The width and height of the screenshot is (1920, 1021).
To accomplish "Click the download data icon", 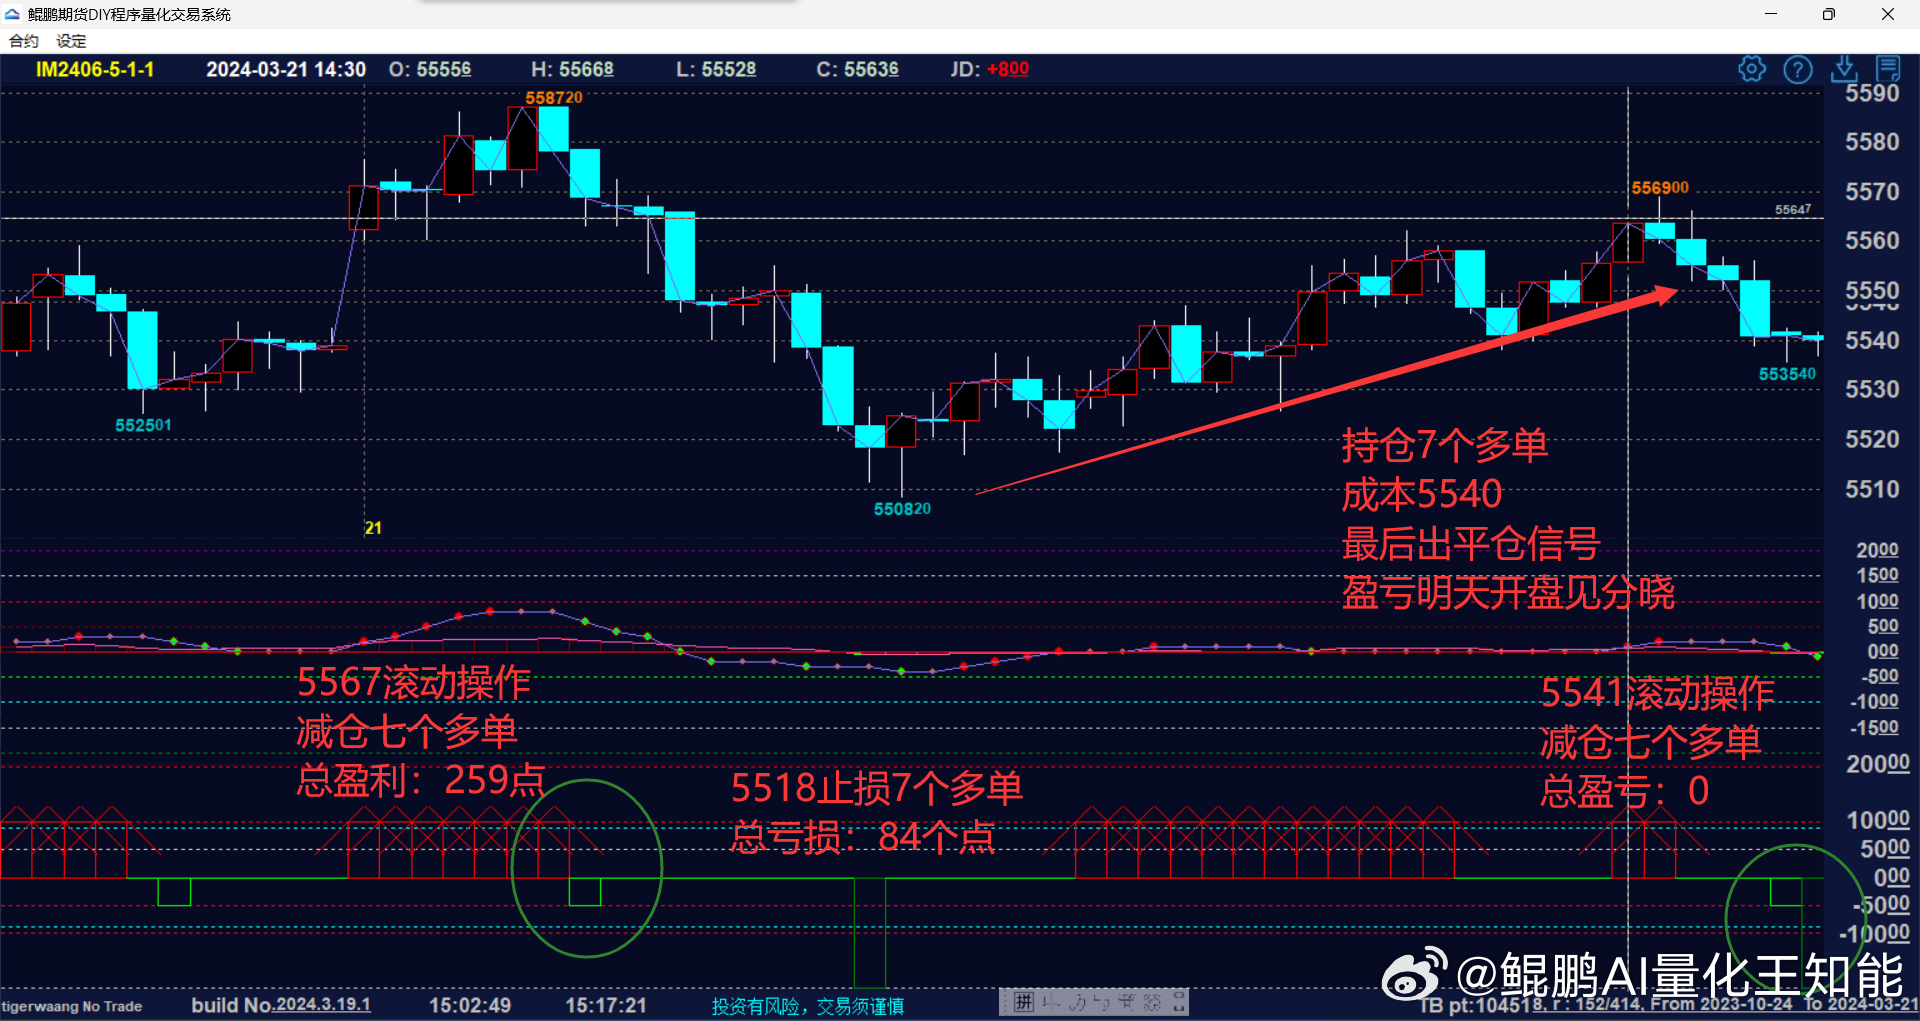I will click(x=1844, y=69).
